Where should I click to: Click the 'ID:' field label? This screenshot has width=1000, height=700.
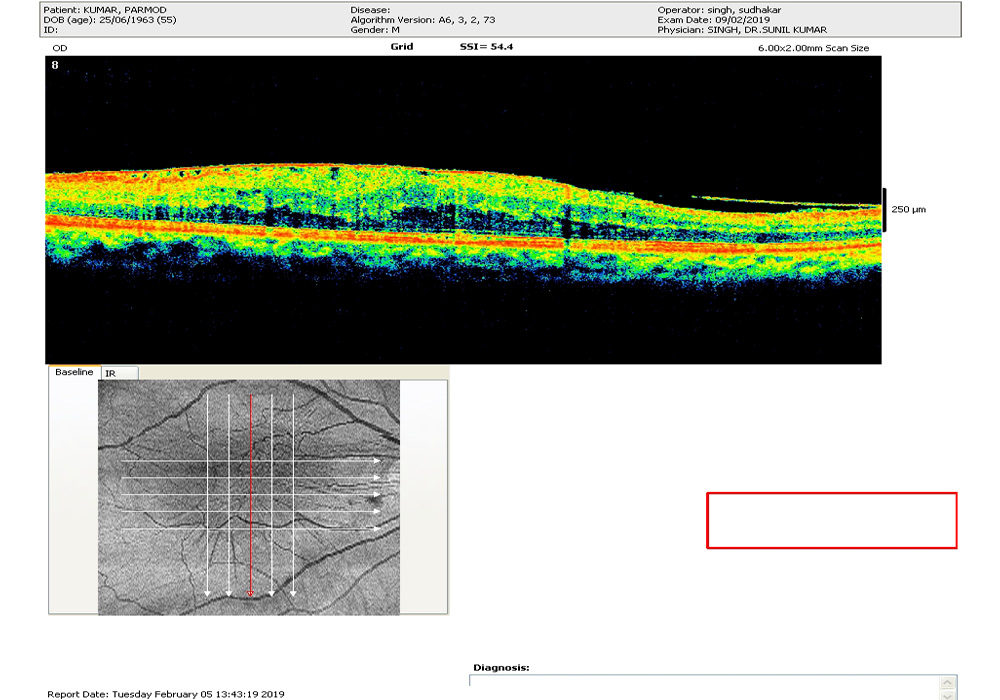[50, 30]
